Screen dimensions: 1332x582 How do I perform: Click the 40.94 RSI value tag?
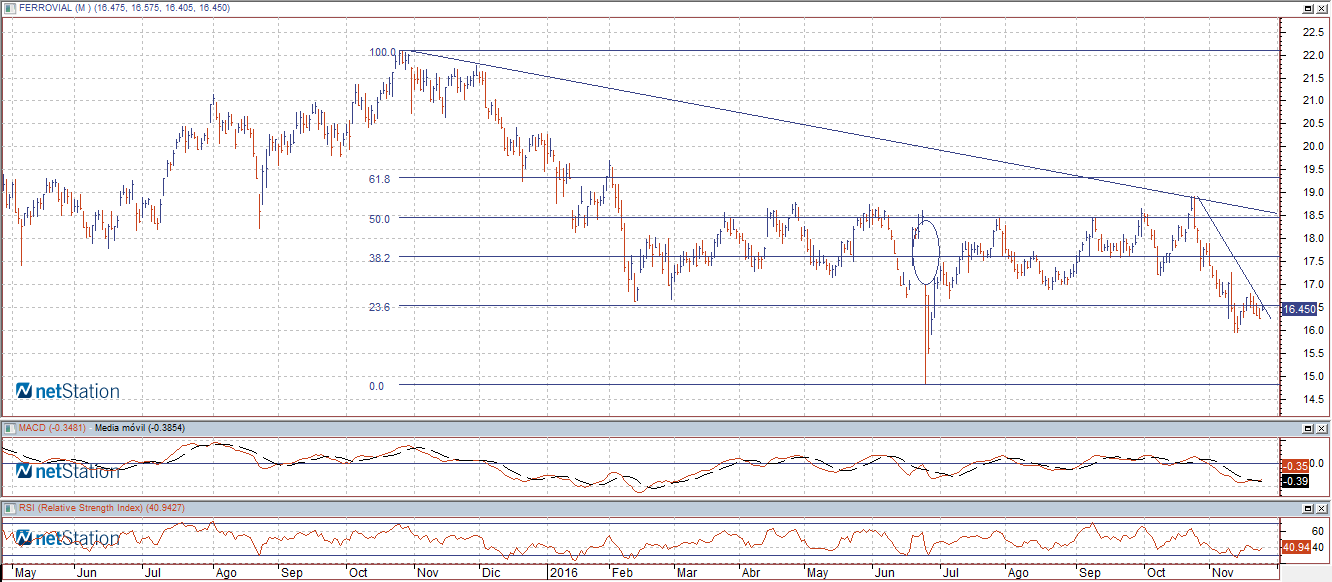(1296, 547)
